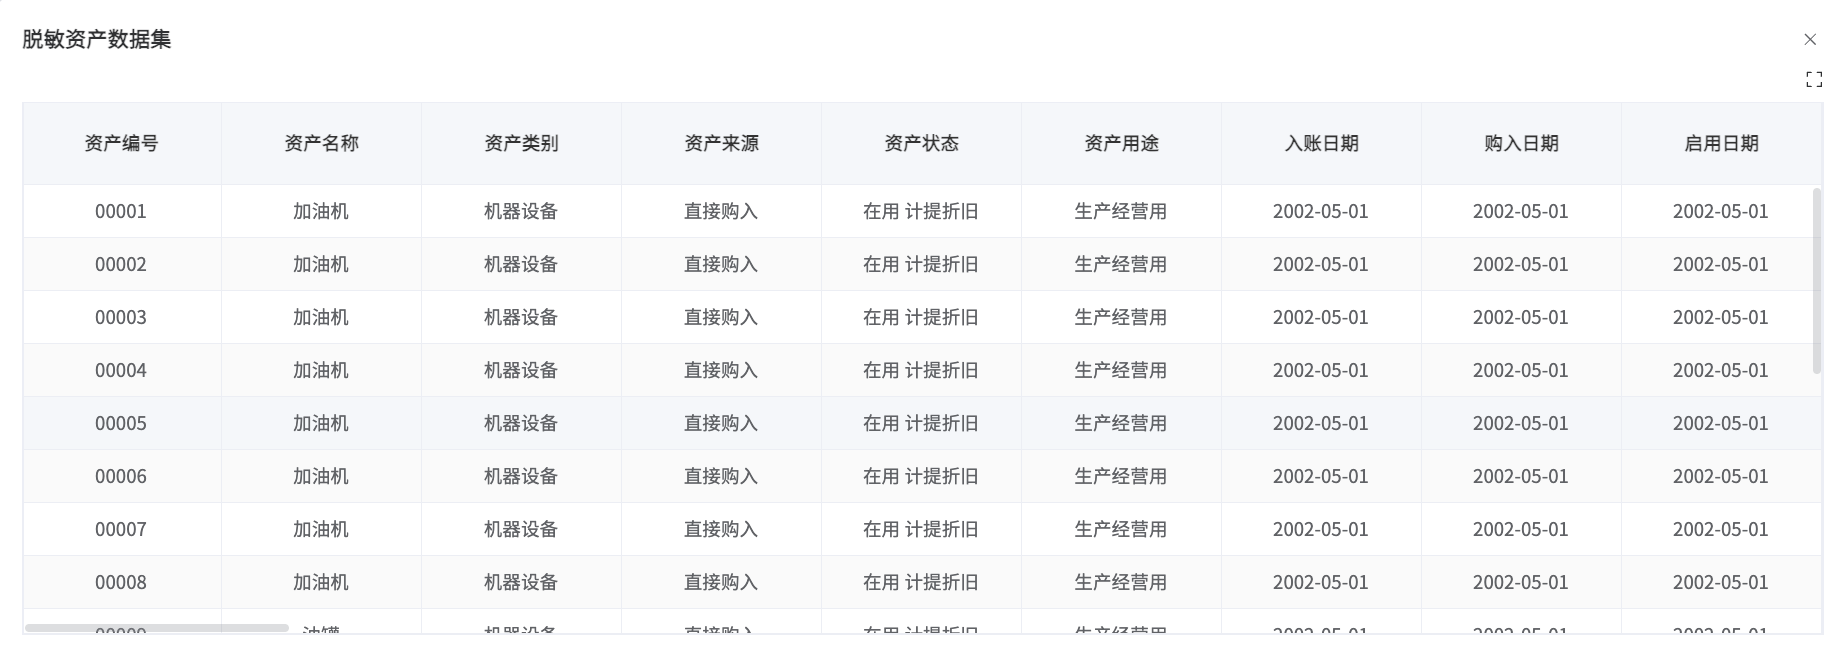Select the 资产名称 column header

coord(322,144)
